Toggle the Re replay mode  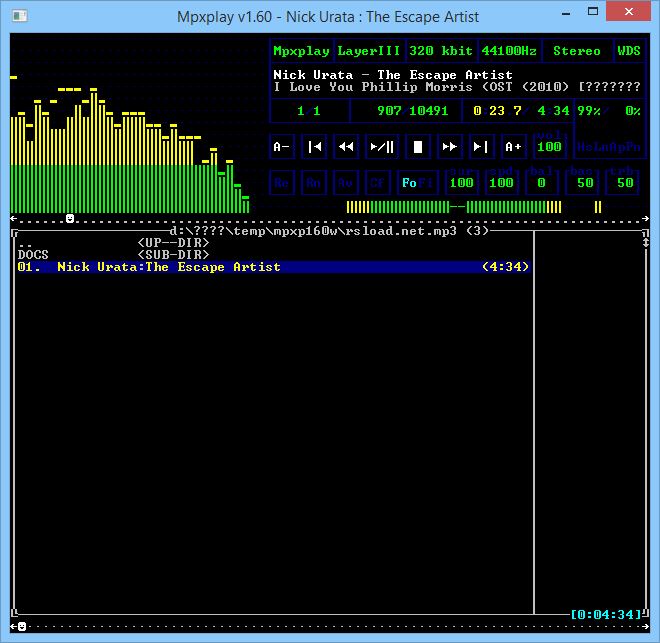point(282,183)
